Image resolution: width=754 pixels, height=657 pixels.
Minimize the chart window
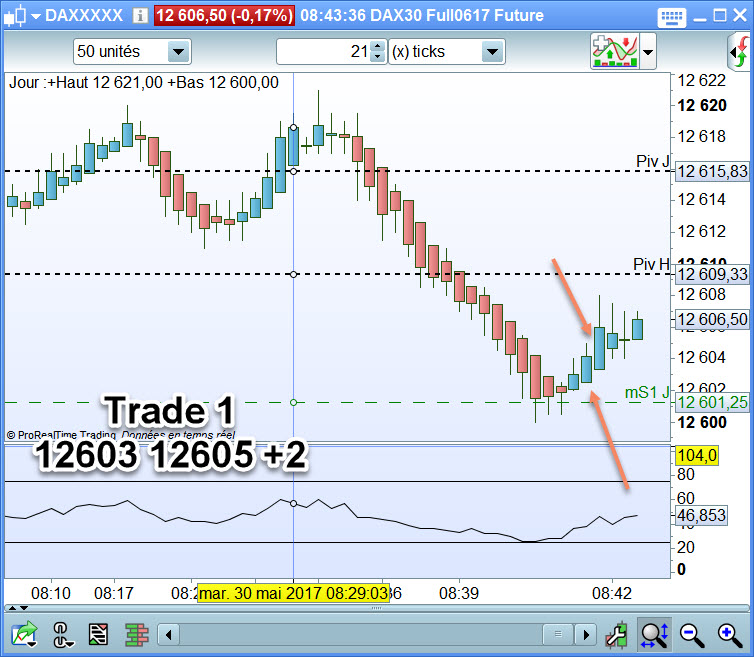[700, 18]
